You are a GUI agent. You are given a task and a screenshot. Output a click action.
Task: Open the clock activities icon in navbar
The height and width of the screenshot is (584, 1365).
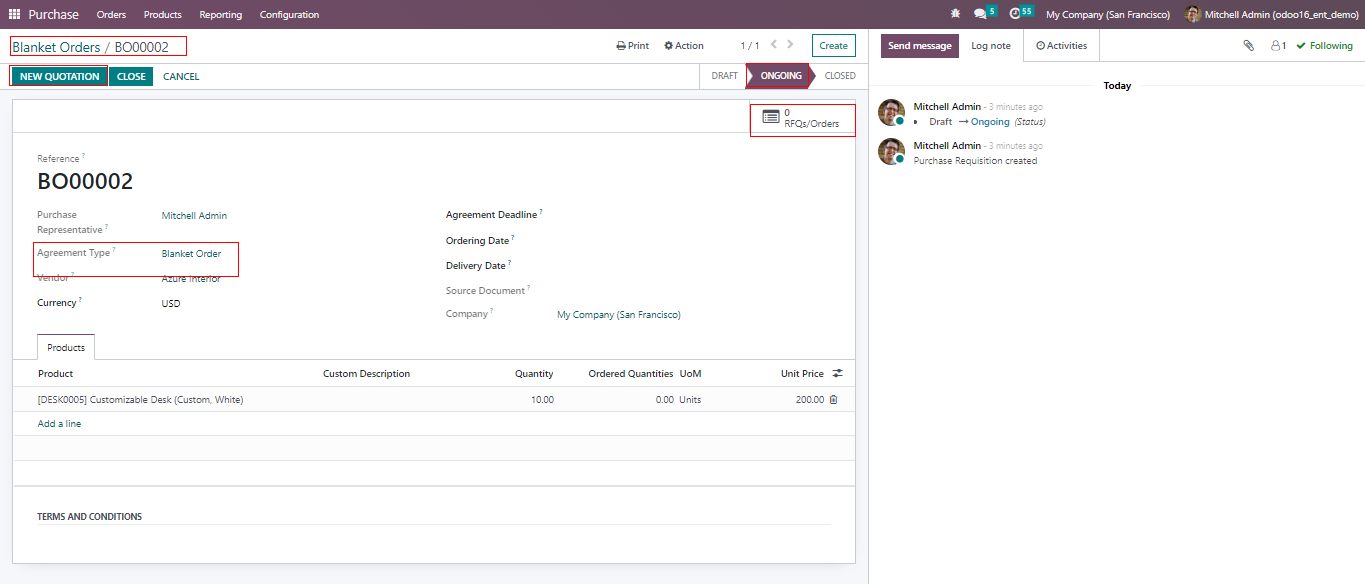[x=1016, y=14]
